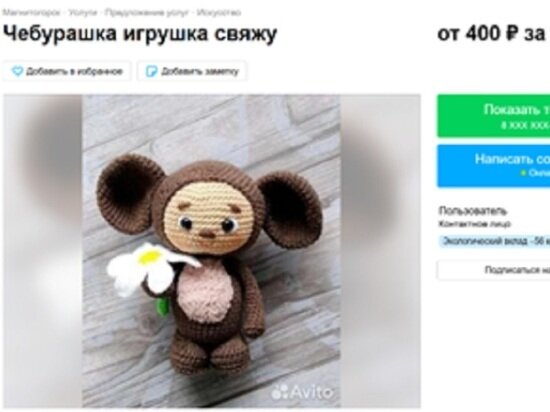This screenshot has height=412, width=550.
Task: Click the heart favorites icon
Action: [x=17, y=72]
